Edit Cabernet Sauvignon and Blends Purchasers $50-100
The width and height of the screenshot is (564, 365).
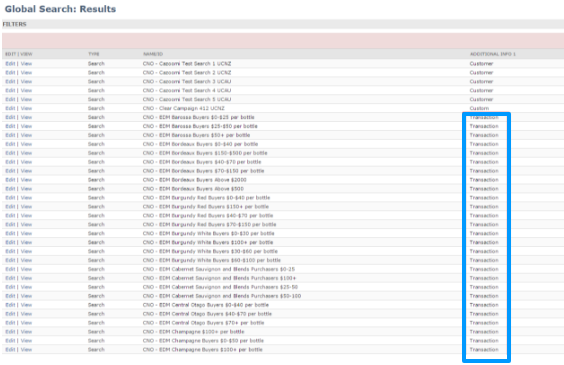[x=10, y=296]
